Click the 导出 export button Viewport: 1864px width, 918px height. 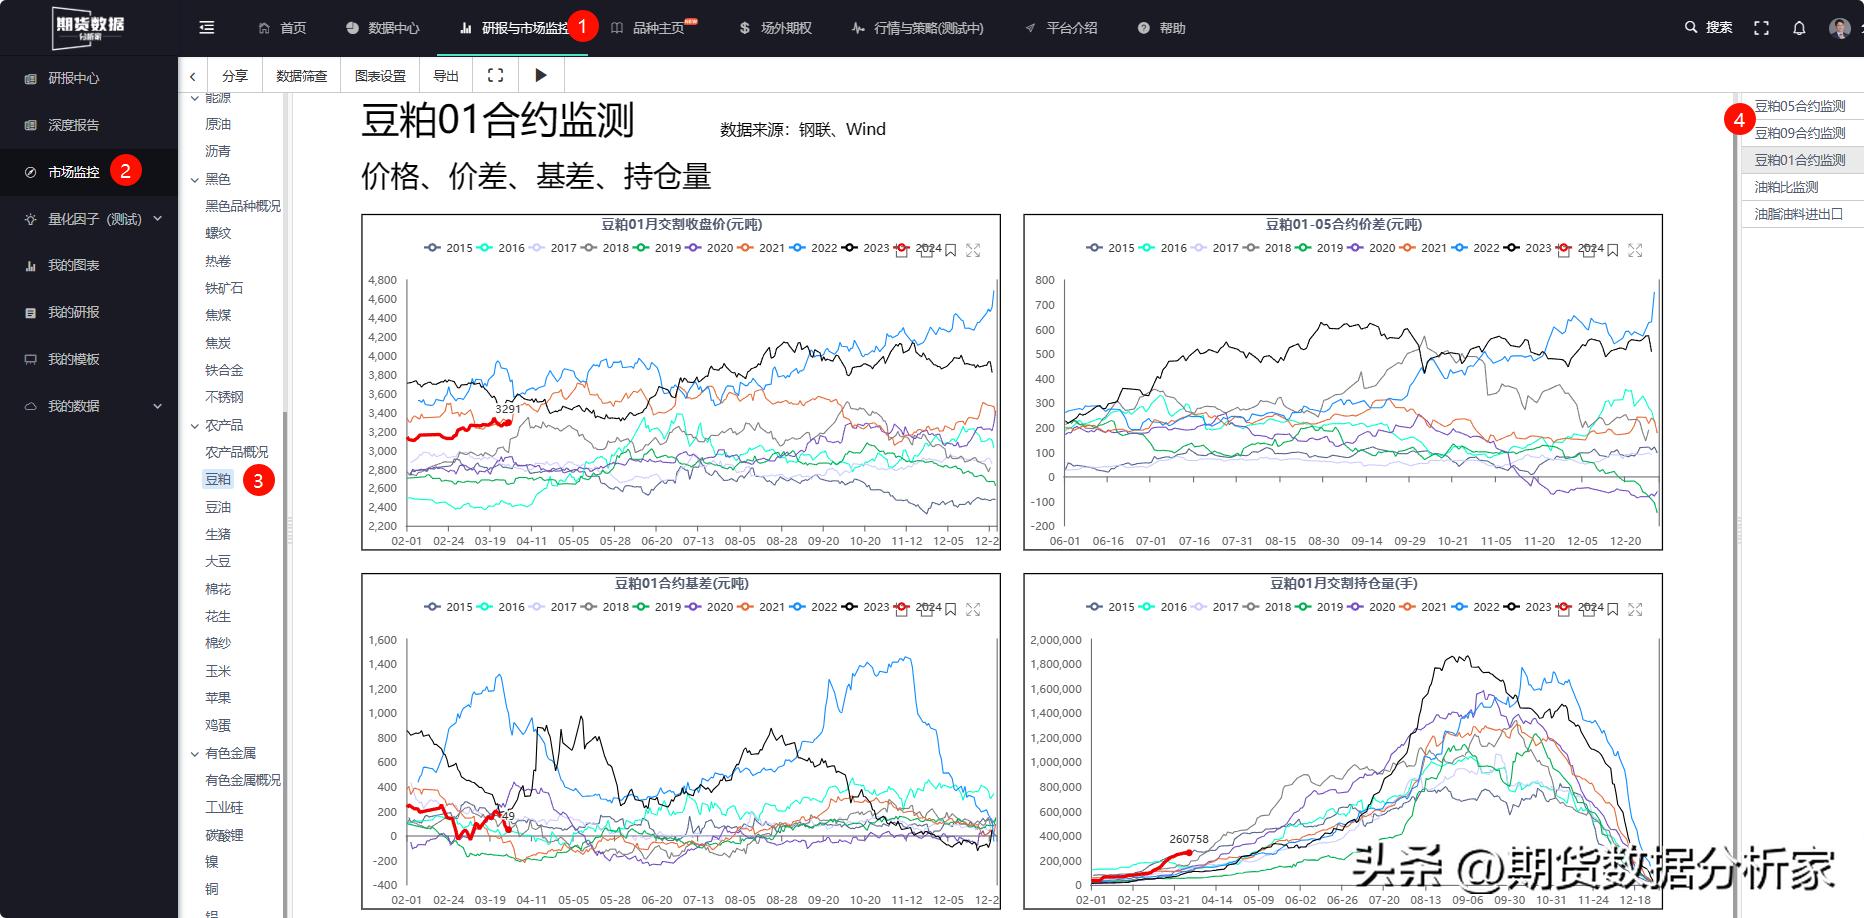(446, 76)
